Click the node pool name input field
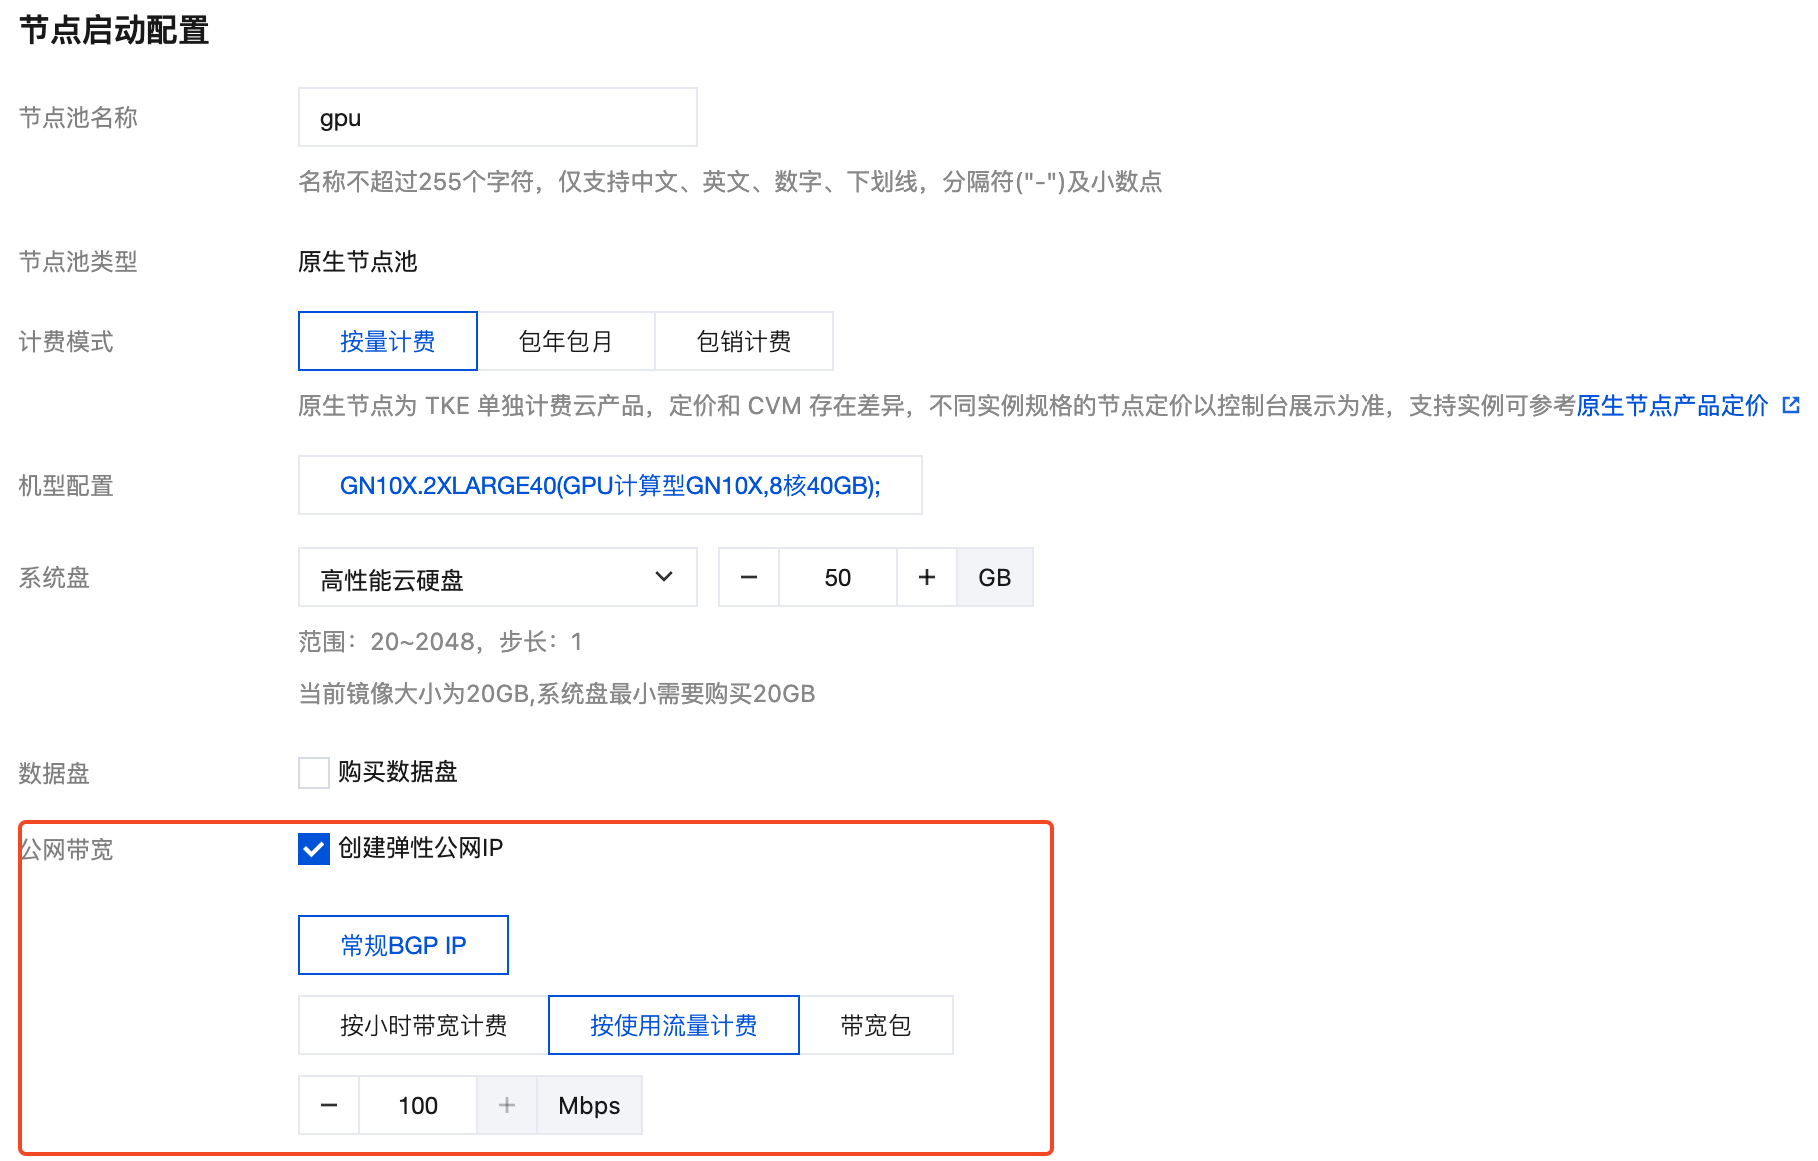Viewport: 1818px width, 1161px height. click(497, 117)
